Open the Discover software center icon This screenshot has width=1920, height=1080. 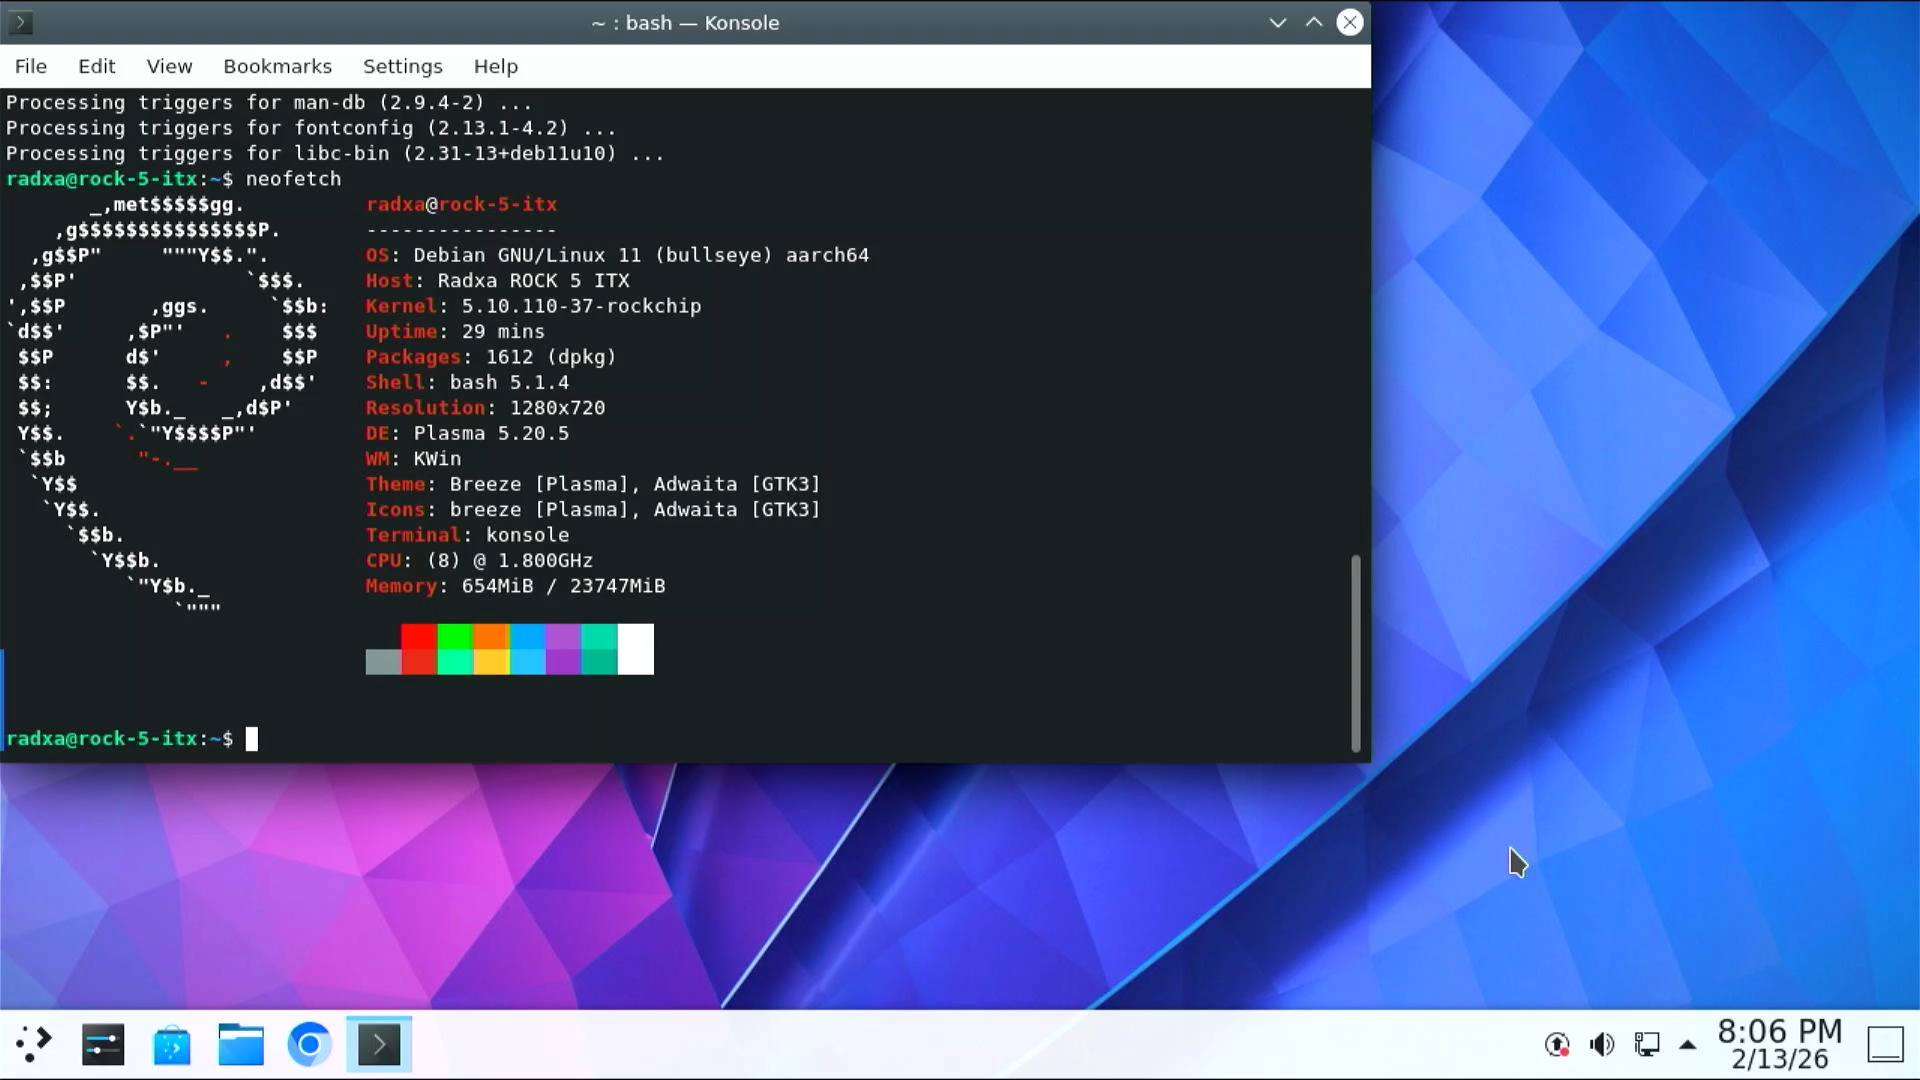[x=172, y=1045]
